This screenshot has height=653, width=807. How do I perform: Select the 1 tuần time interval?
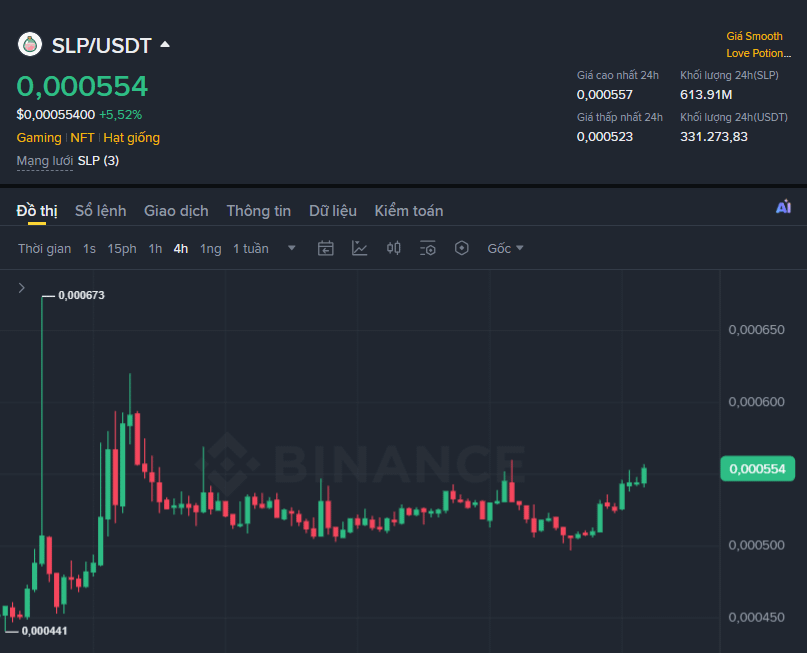pos(251,249)
